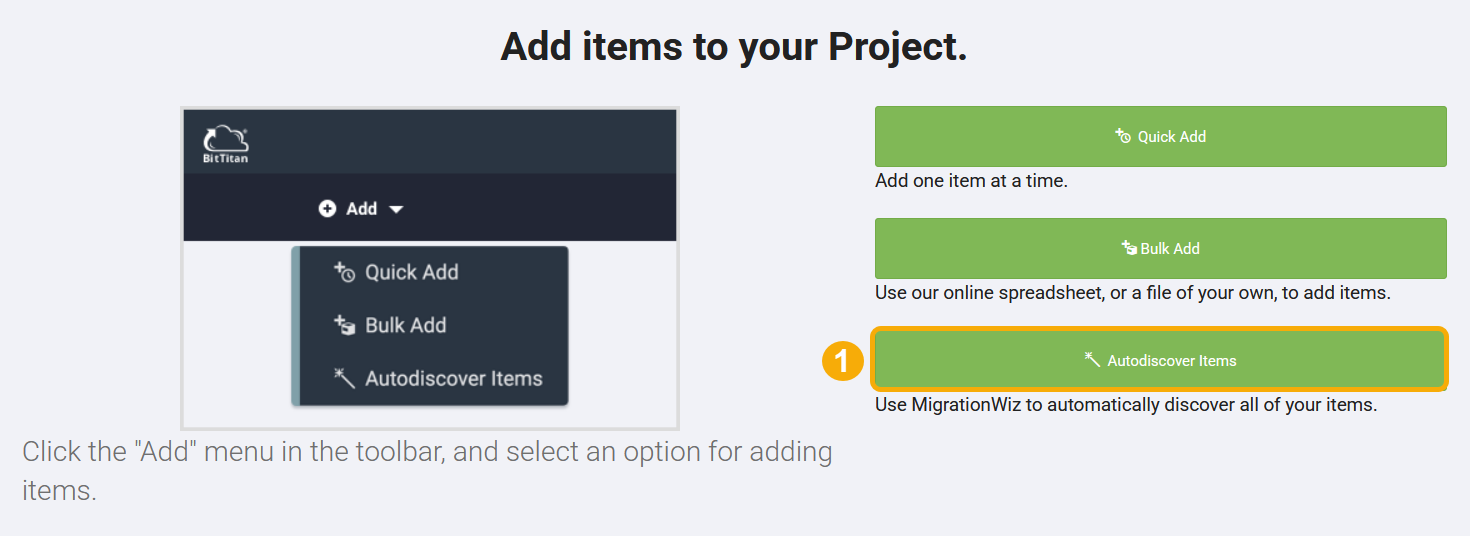The width and height of the screenshot is (1470, 536).
Task: Select the Bulk Add text in the dropdown menu
Action: click(x=406, y=325)
